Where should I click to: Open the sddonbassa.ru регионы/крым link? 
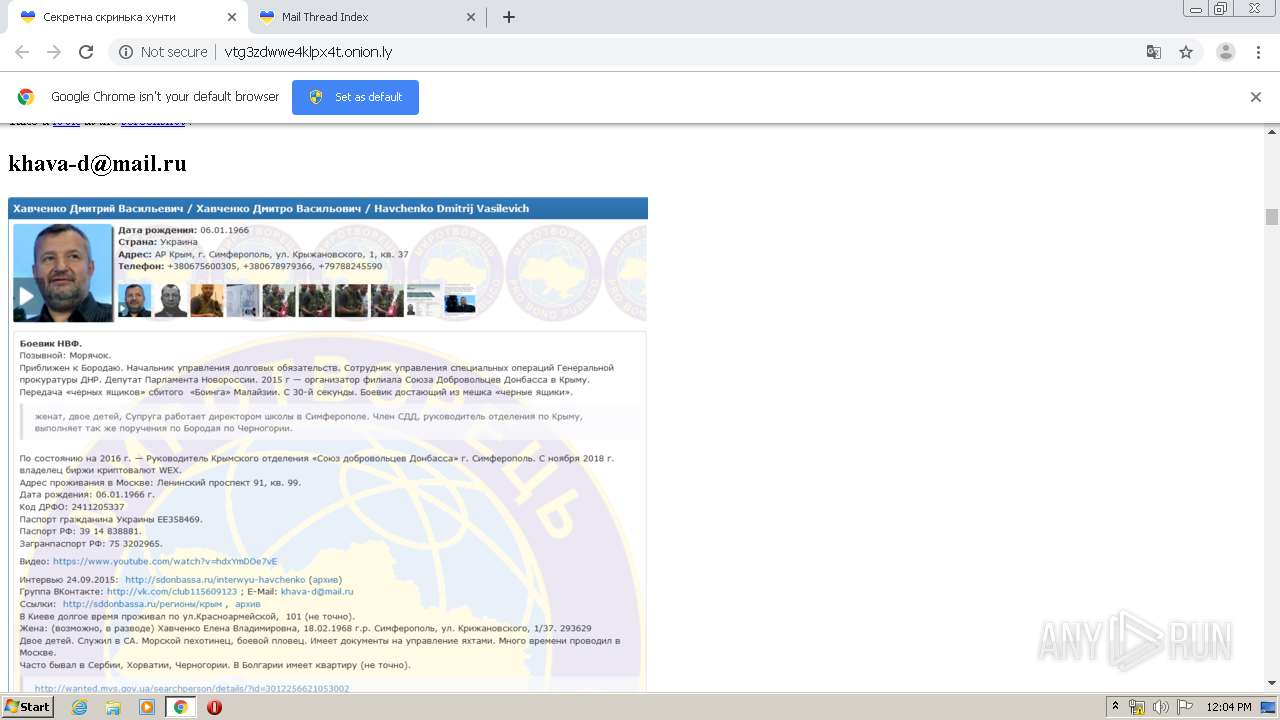tap(143, 604)
